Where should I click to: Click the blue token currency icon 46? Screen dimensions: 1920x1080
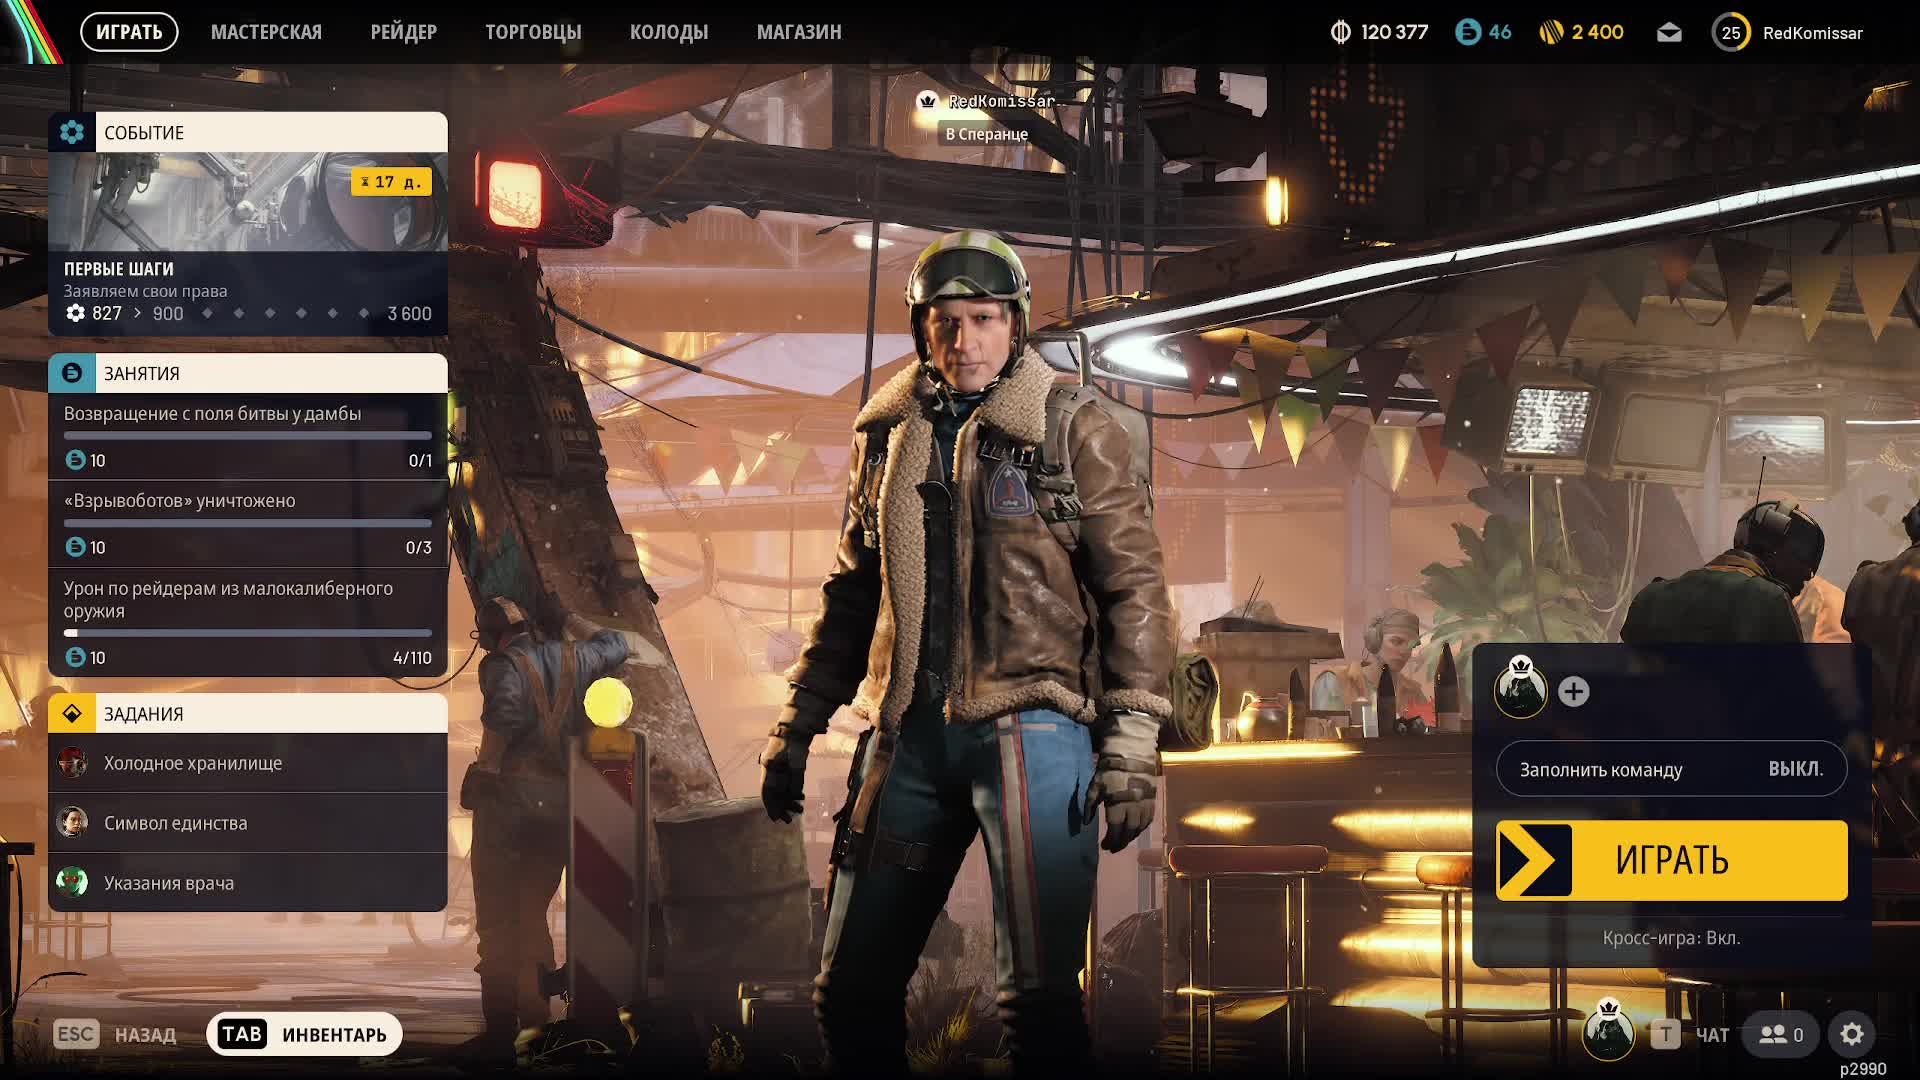[1467, 33]
